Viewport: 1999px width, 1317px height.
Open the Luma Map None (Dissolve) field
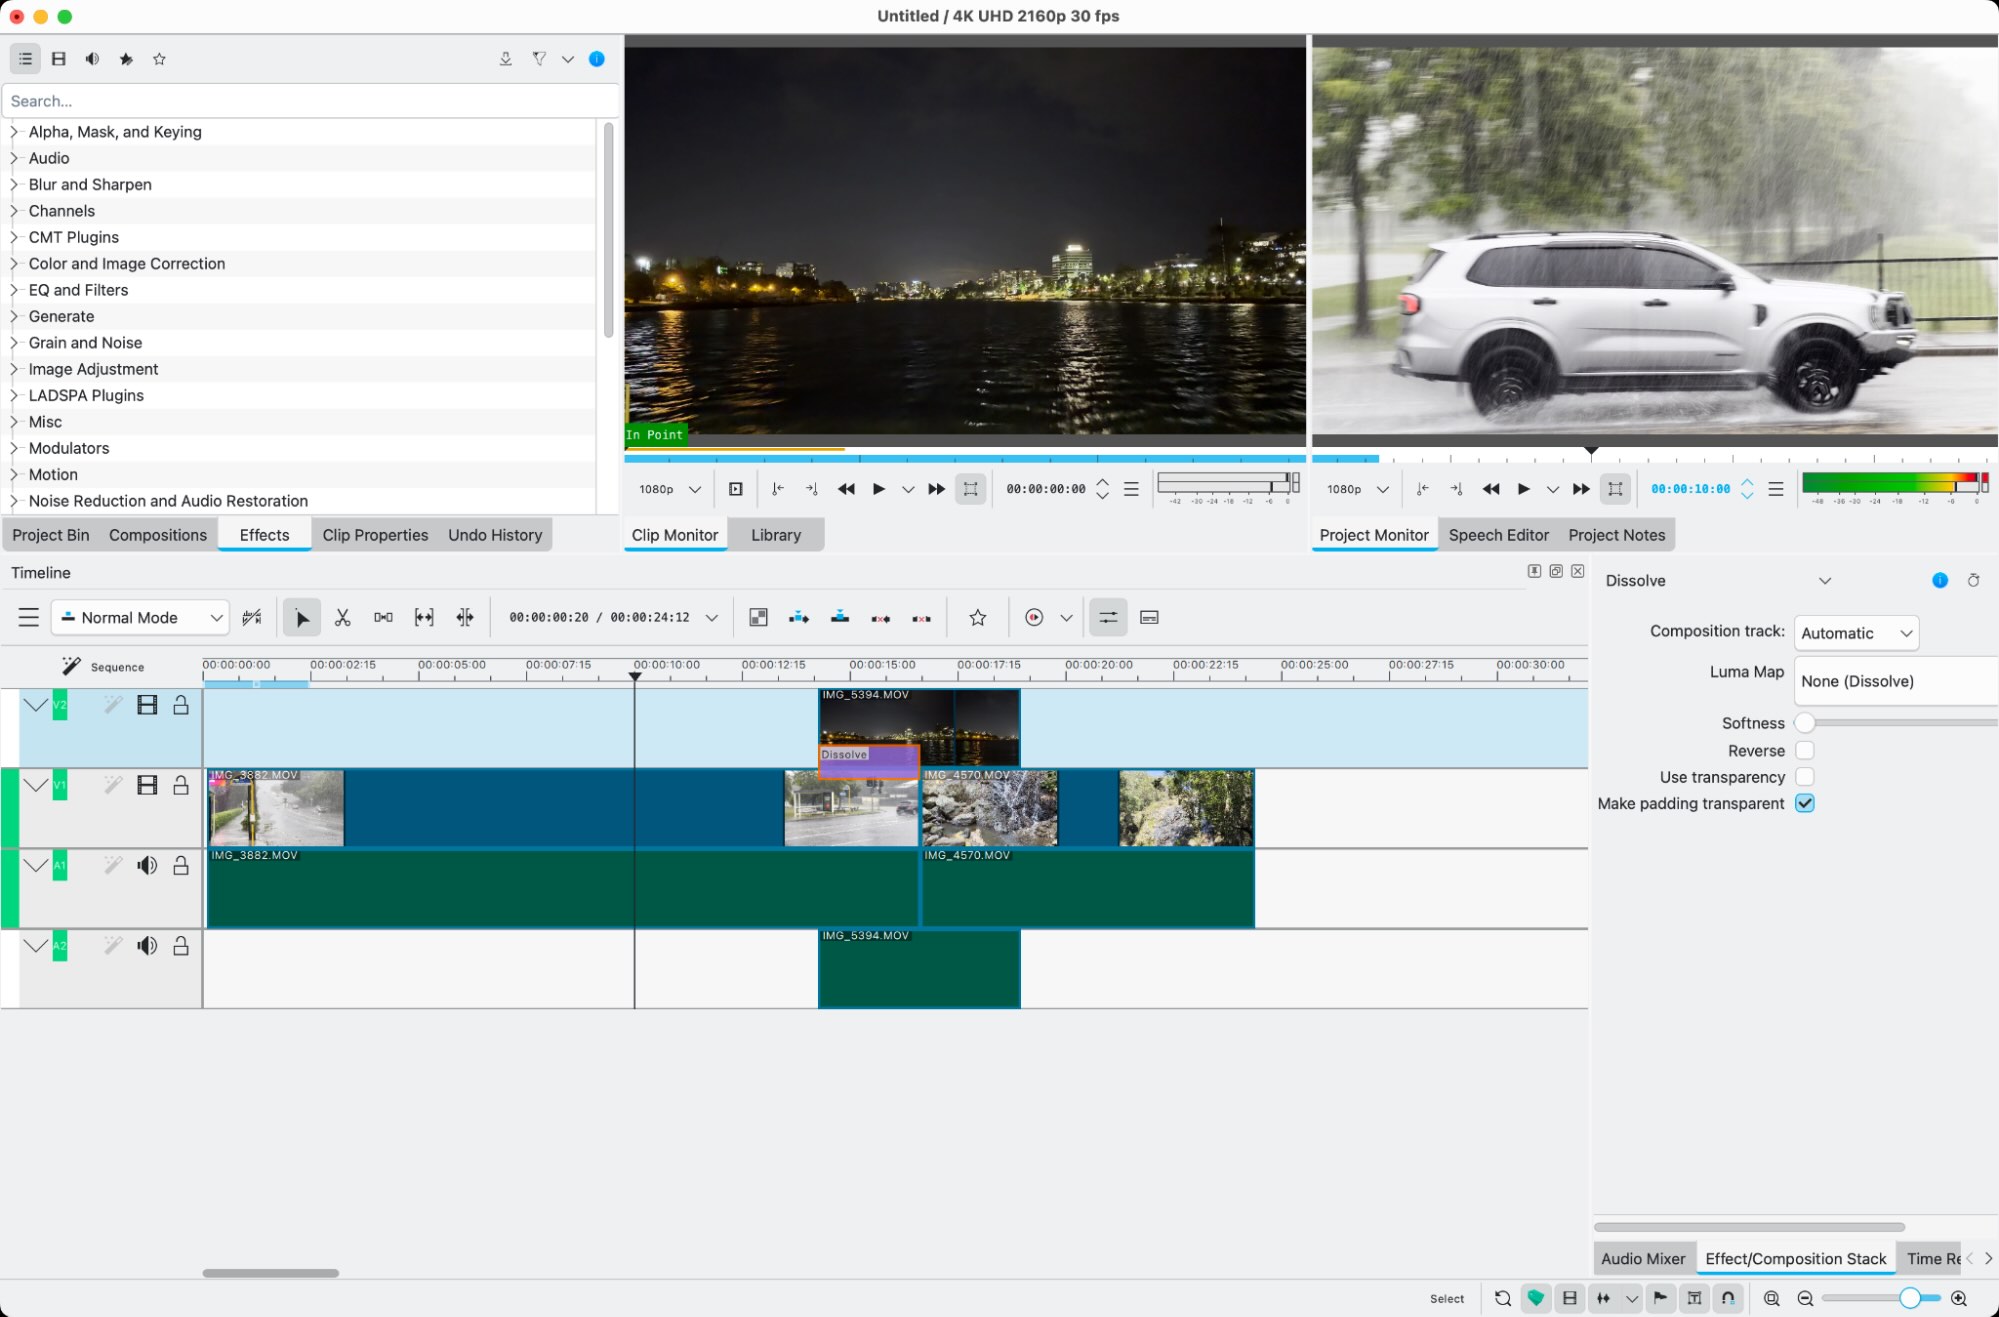(x=1896, y=682)
